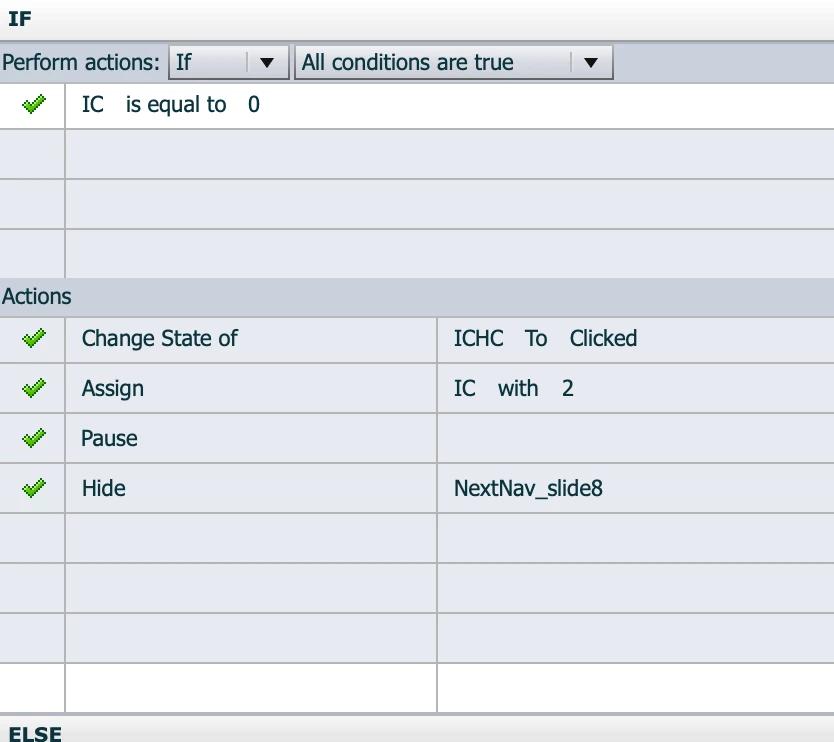Click 'Actions' section label
The width and height of the screenshot is (834, 742).
pos(36,296)
